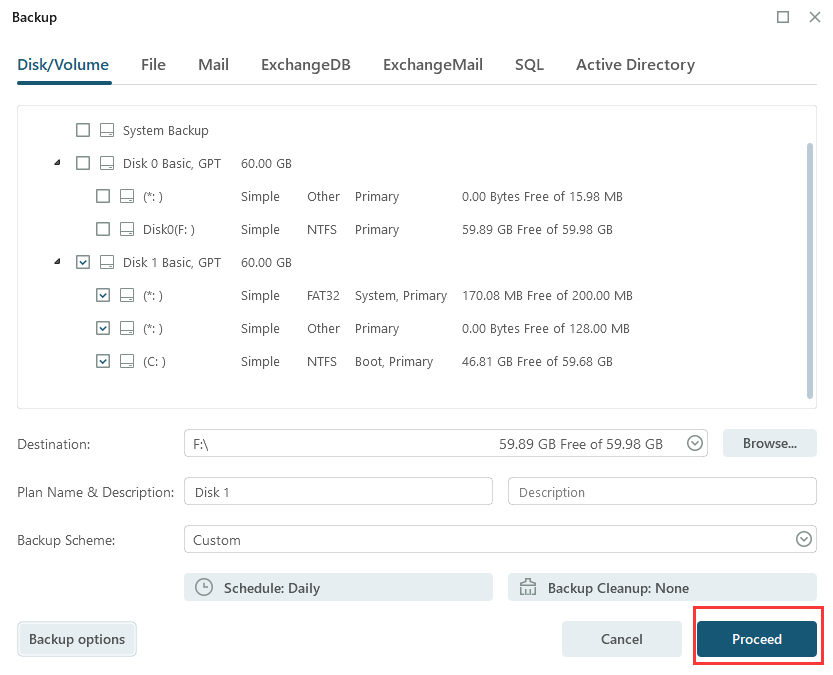Click the (C:) volume drive icon

127,362
